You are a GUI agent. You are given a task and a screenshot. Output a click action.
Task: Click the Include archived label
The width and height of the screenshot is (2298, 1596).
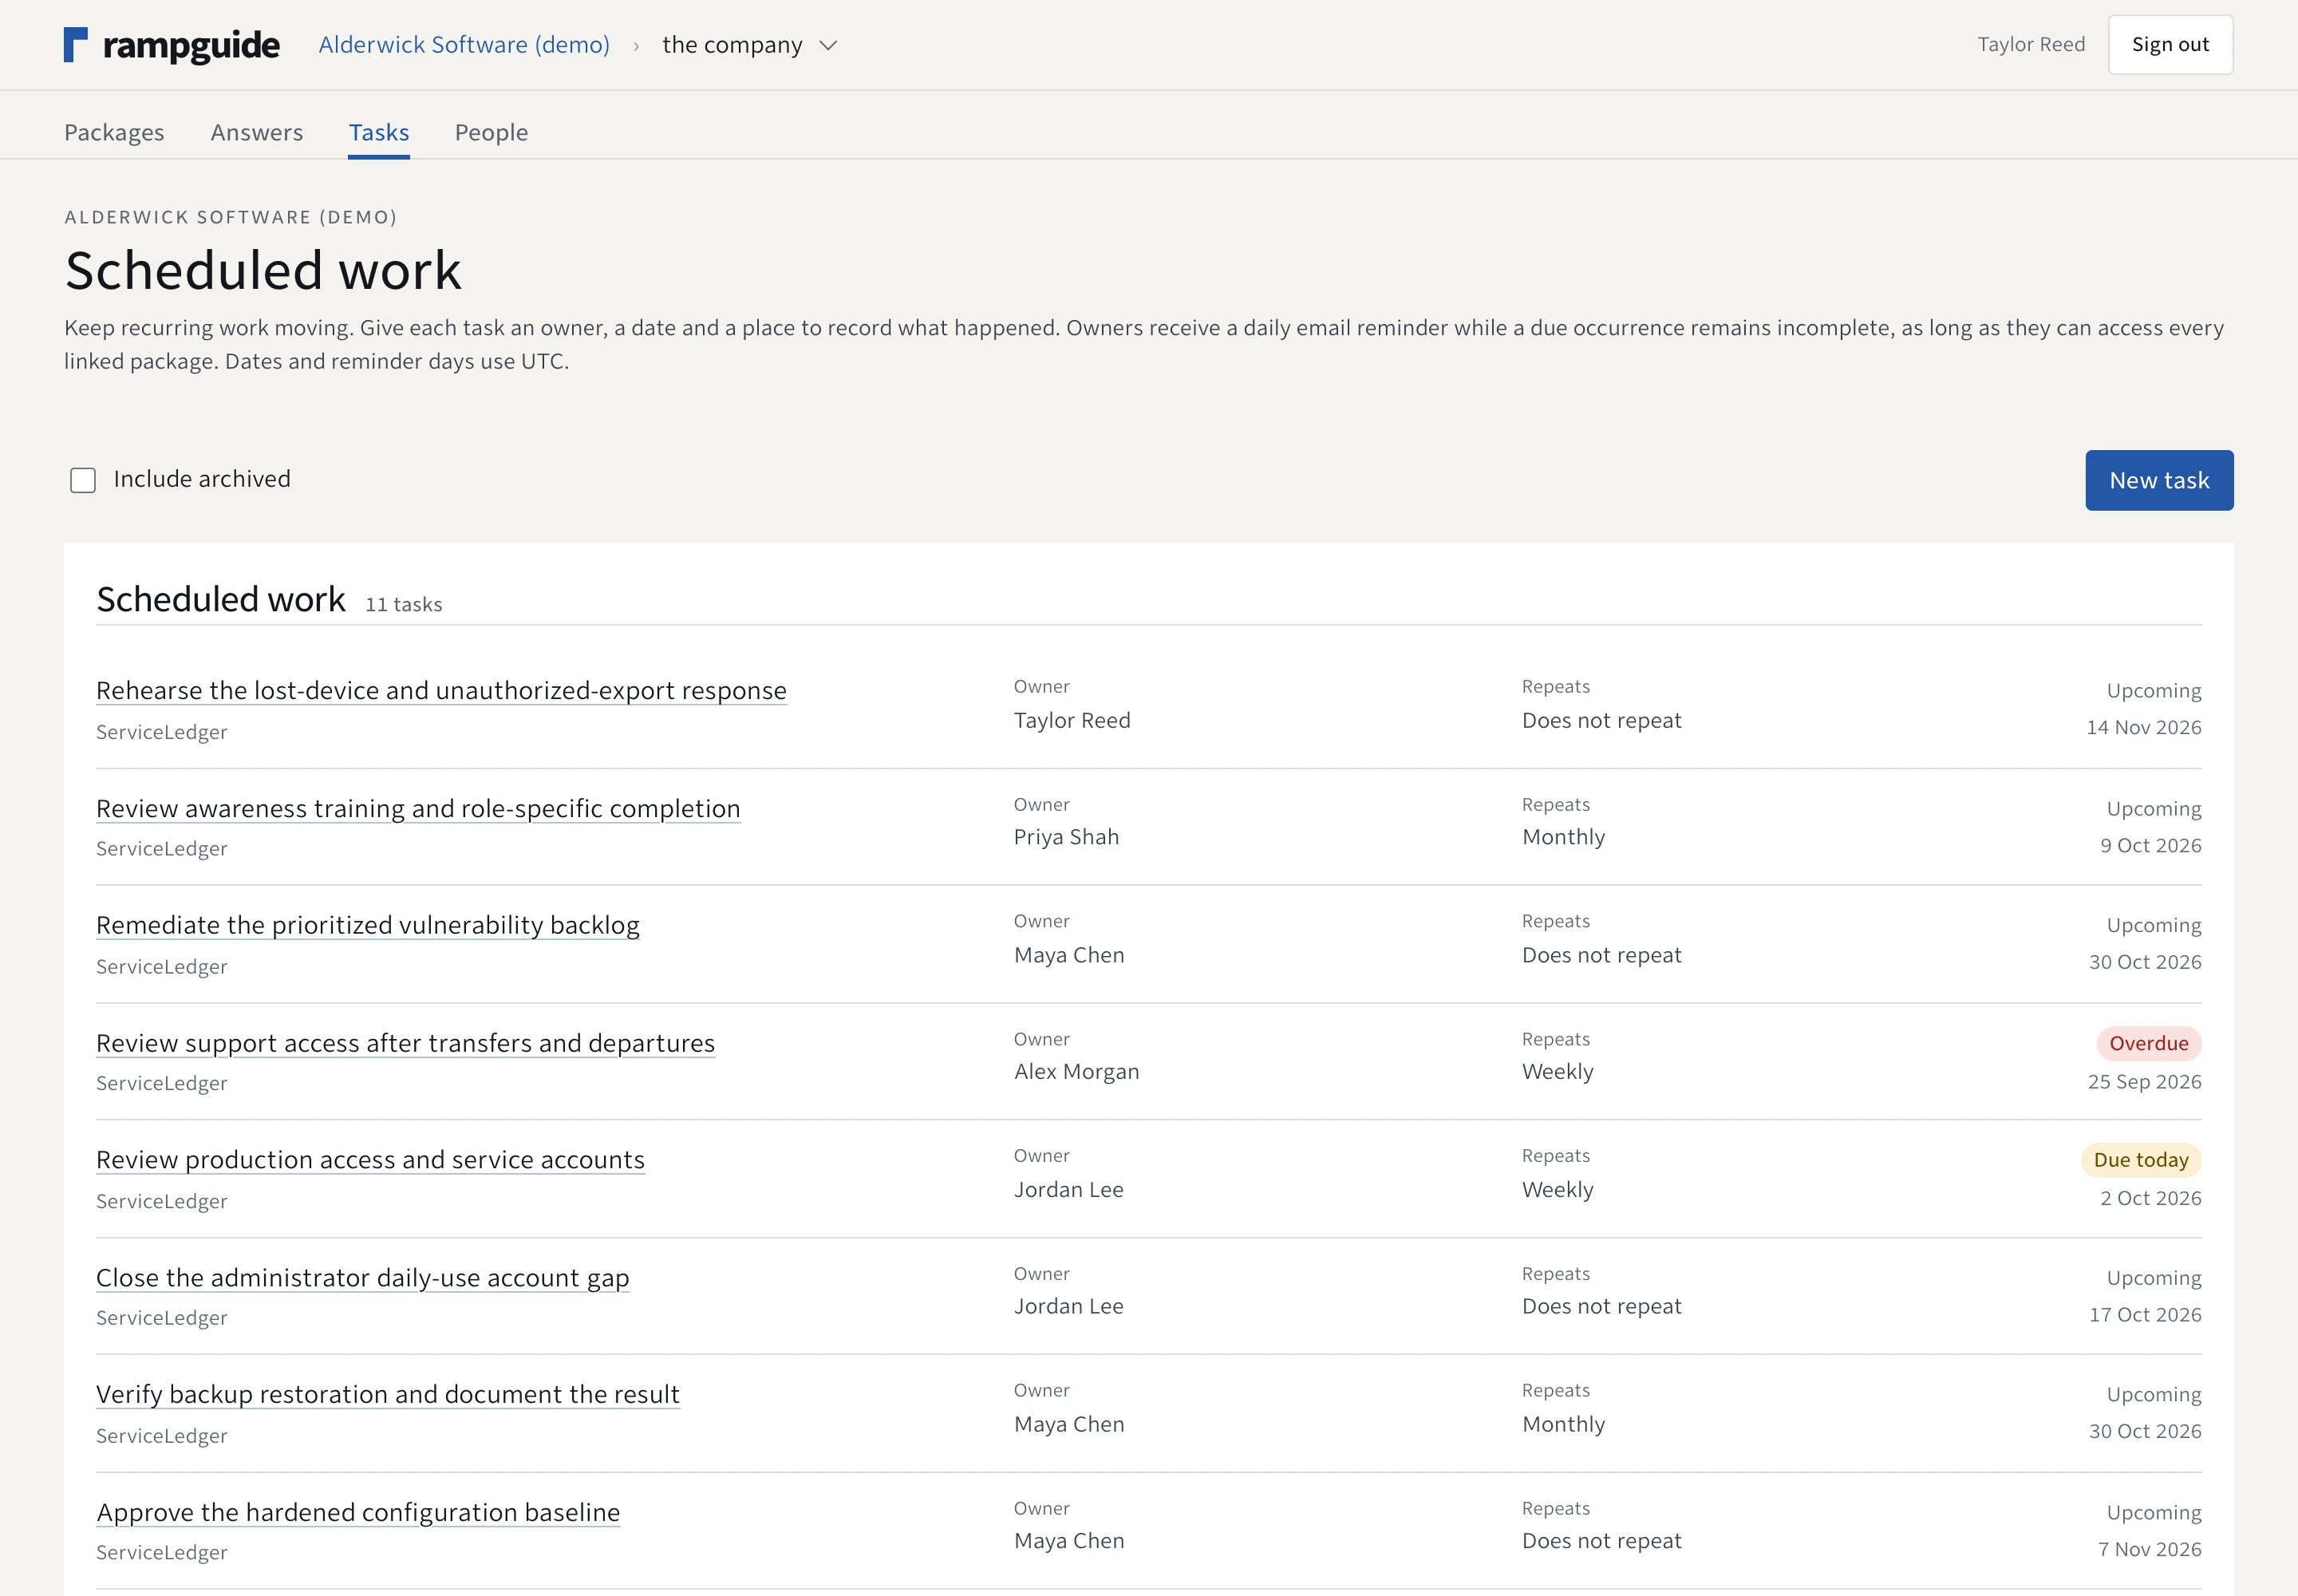coord(202,479)
